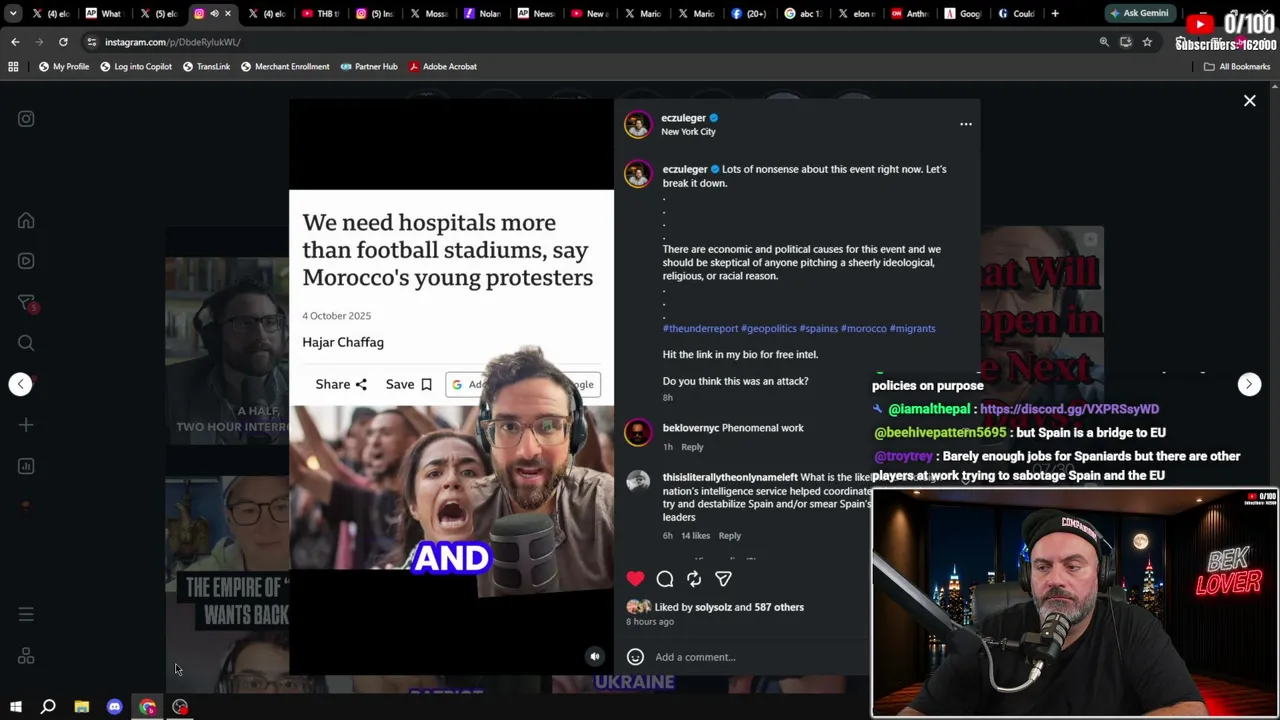The width and height of the screenshot is (1280, 720).
Task: Open the #geopolitics hashtag
Action: [x=769, y=328]
